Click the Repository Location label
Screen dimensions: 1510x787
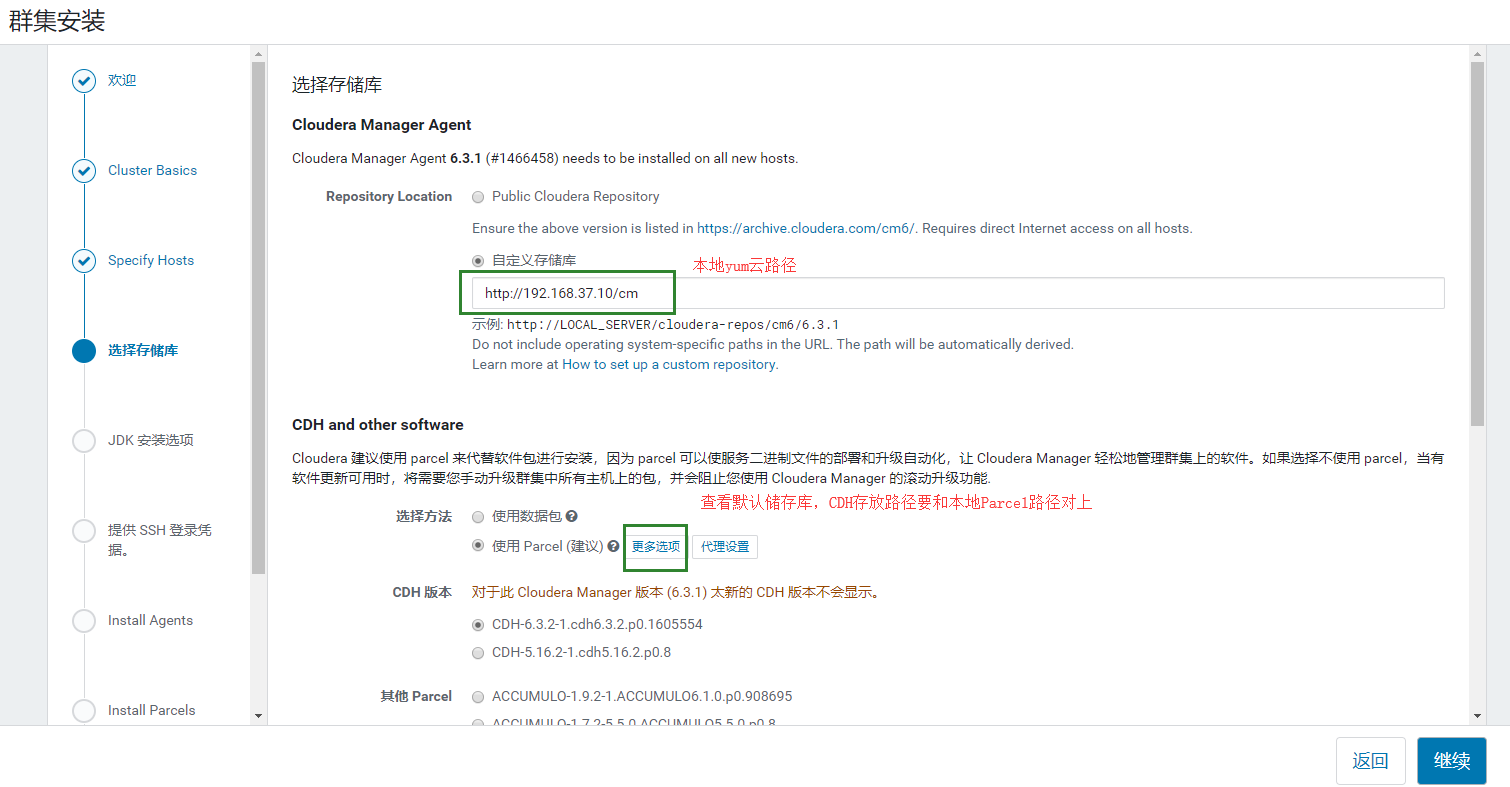(x=389, y=197)
